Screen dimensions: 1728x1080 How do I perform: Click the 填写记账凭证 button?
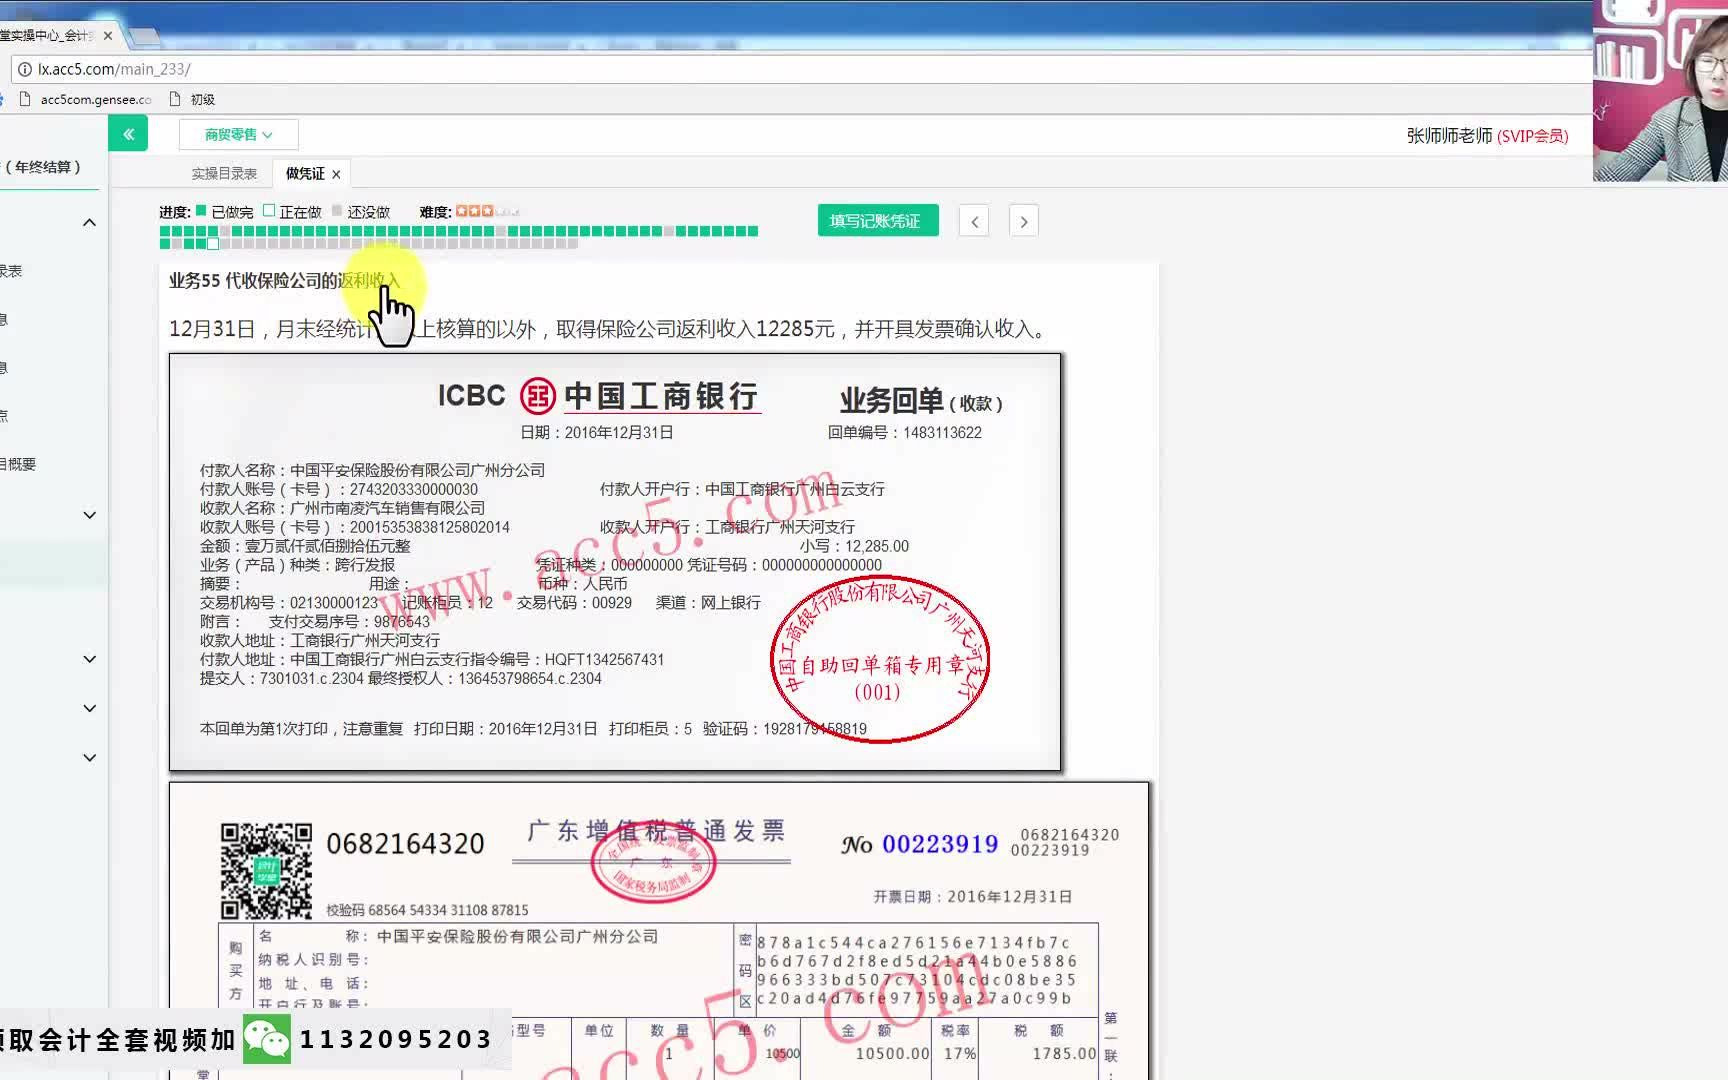click(878, 221)
